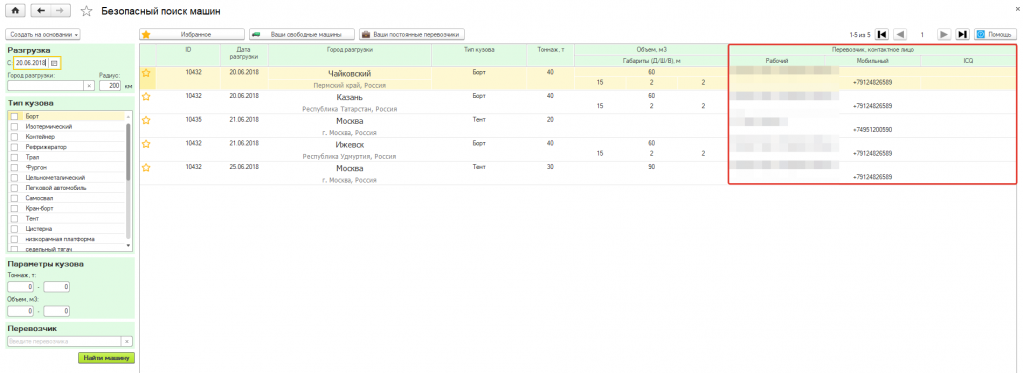Navigate forward with the right arrow

(61, 11)
